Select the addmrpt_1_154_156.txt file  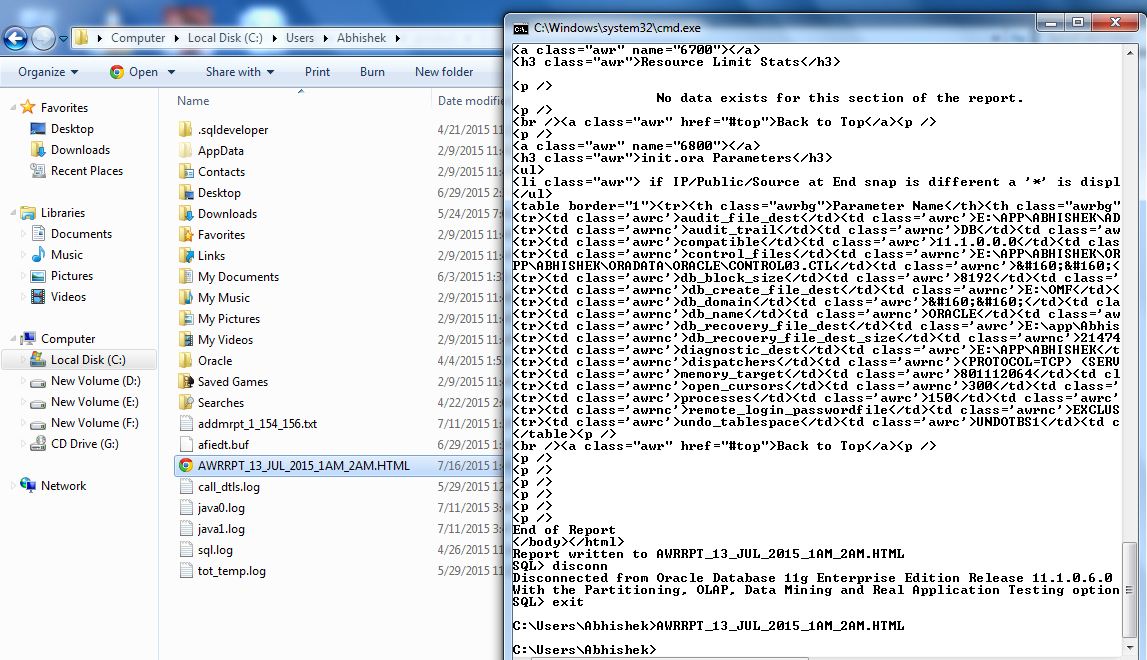pos(257,424)
